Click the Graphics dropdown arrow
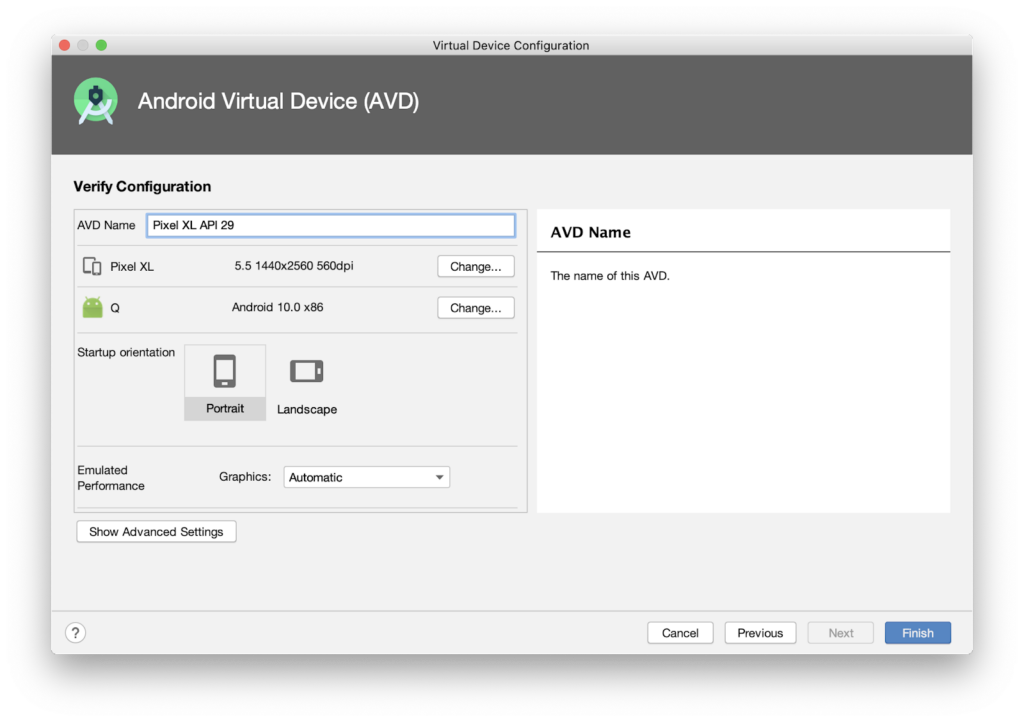This screenshot has height=722, width=1024. click(x=439, y=477)
